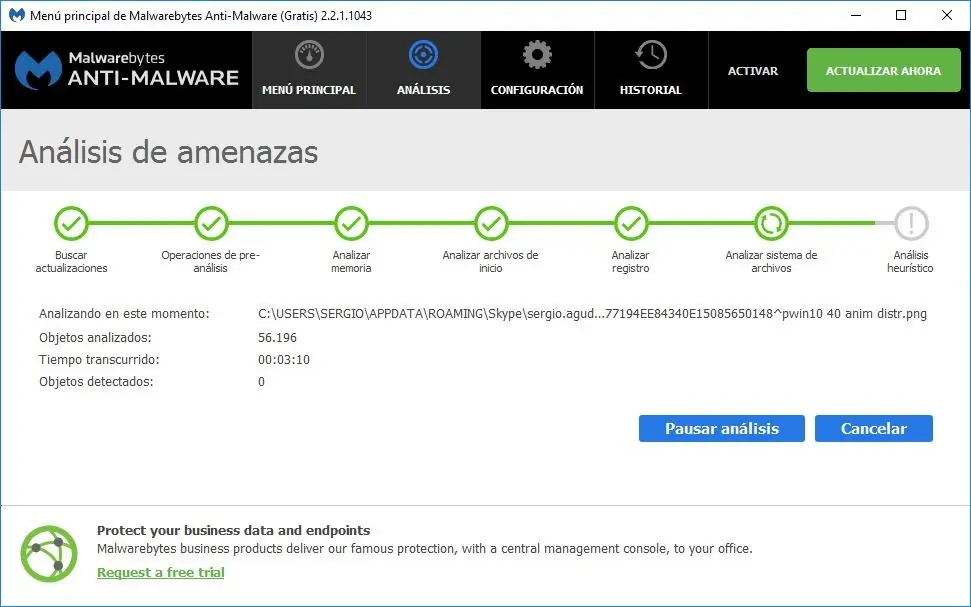Click the ACTIVAR menu item
The height and width of the screenshot is (607, 971).
pos(752,71)
